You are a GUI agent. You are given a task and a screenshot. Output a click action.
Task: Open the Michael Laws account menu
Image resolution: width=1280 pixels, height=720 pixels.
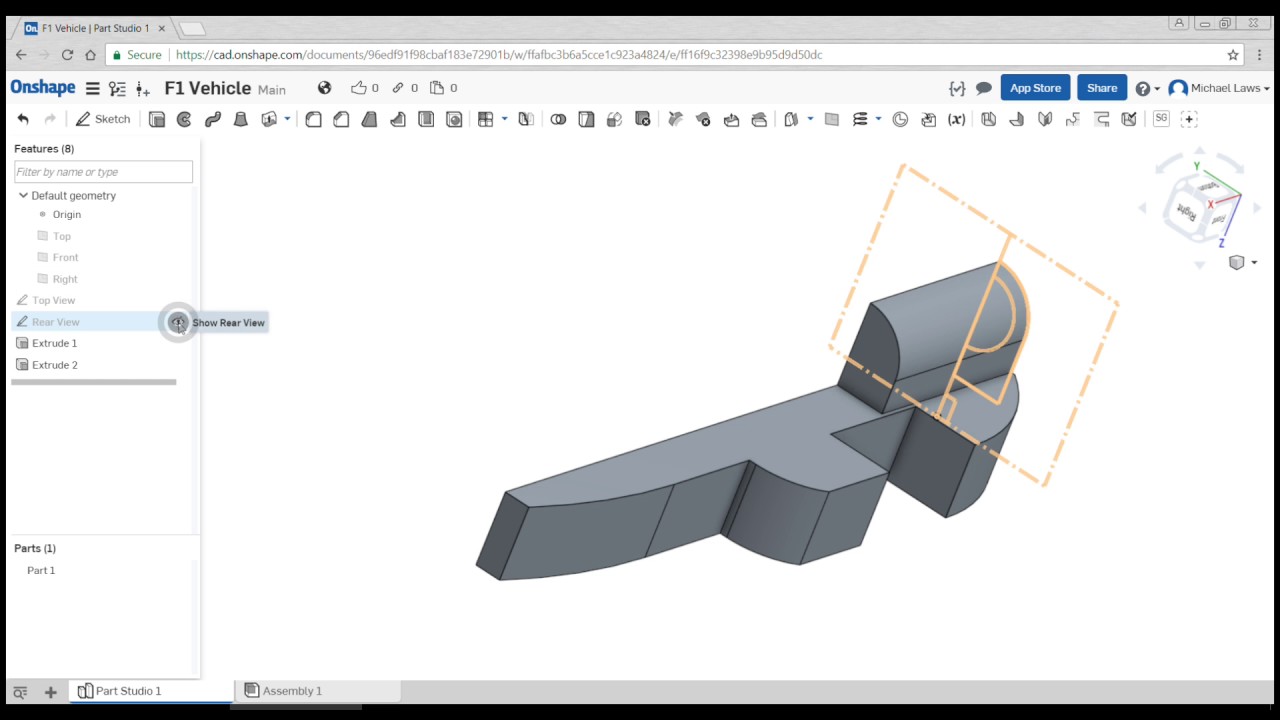click(x=1219, y=88)
